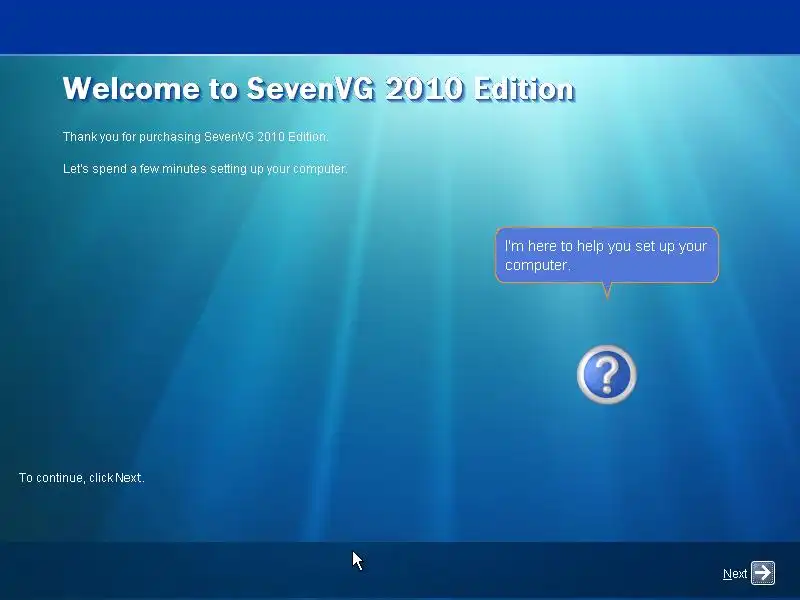Click the Next arrow icon button
The image size is (800, 600).
pyautogui.click(x=763, y=573)
